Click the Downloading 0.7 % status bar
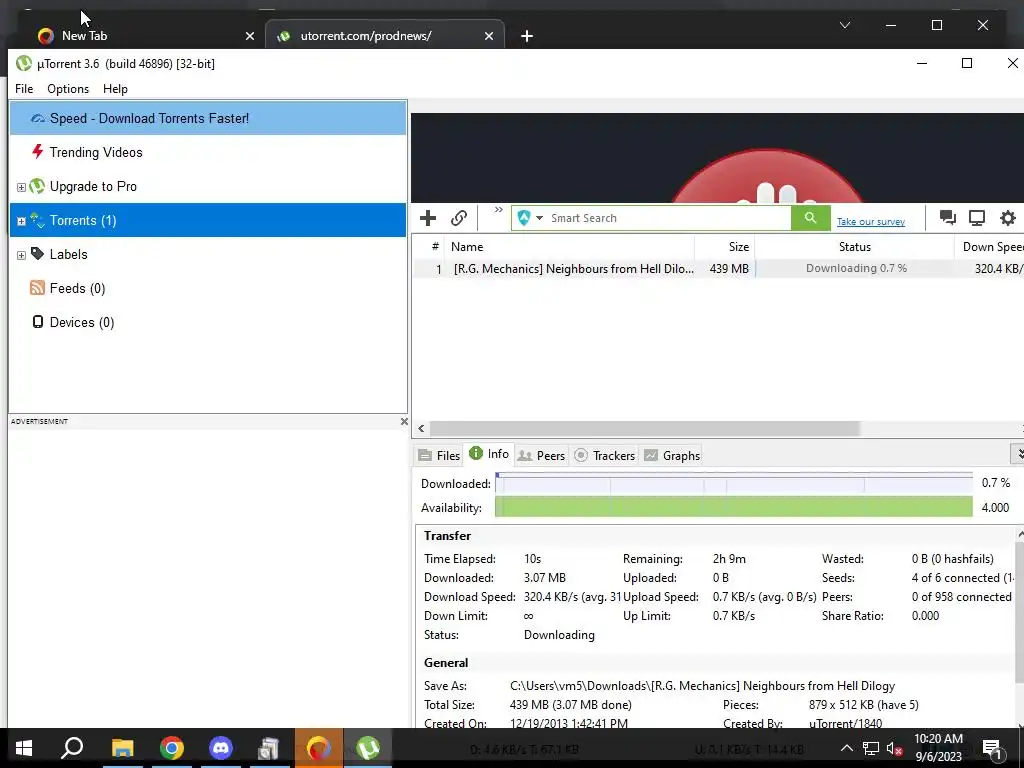This screenshot has width=1024, height=768. pyautogui.click(x=856, y=268)
